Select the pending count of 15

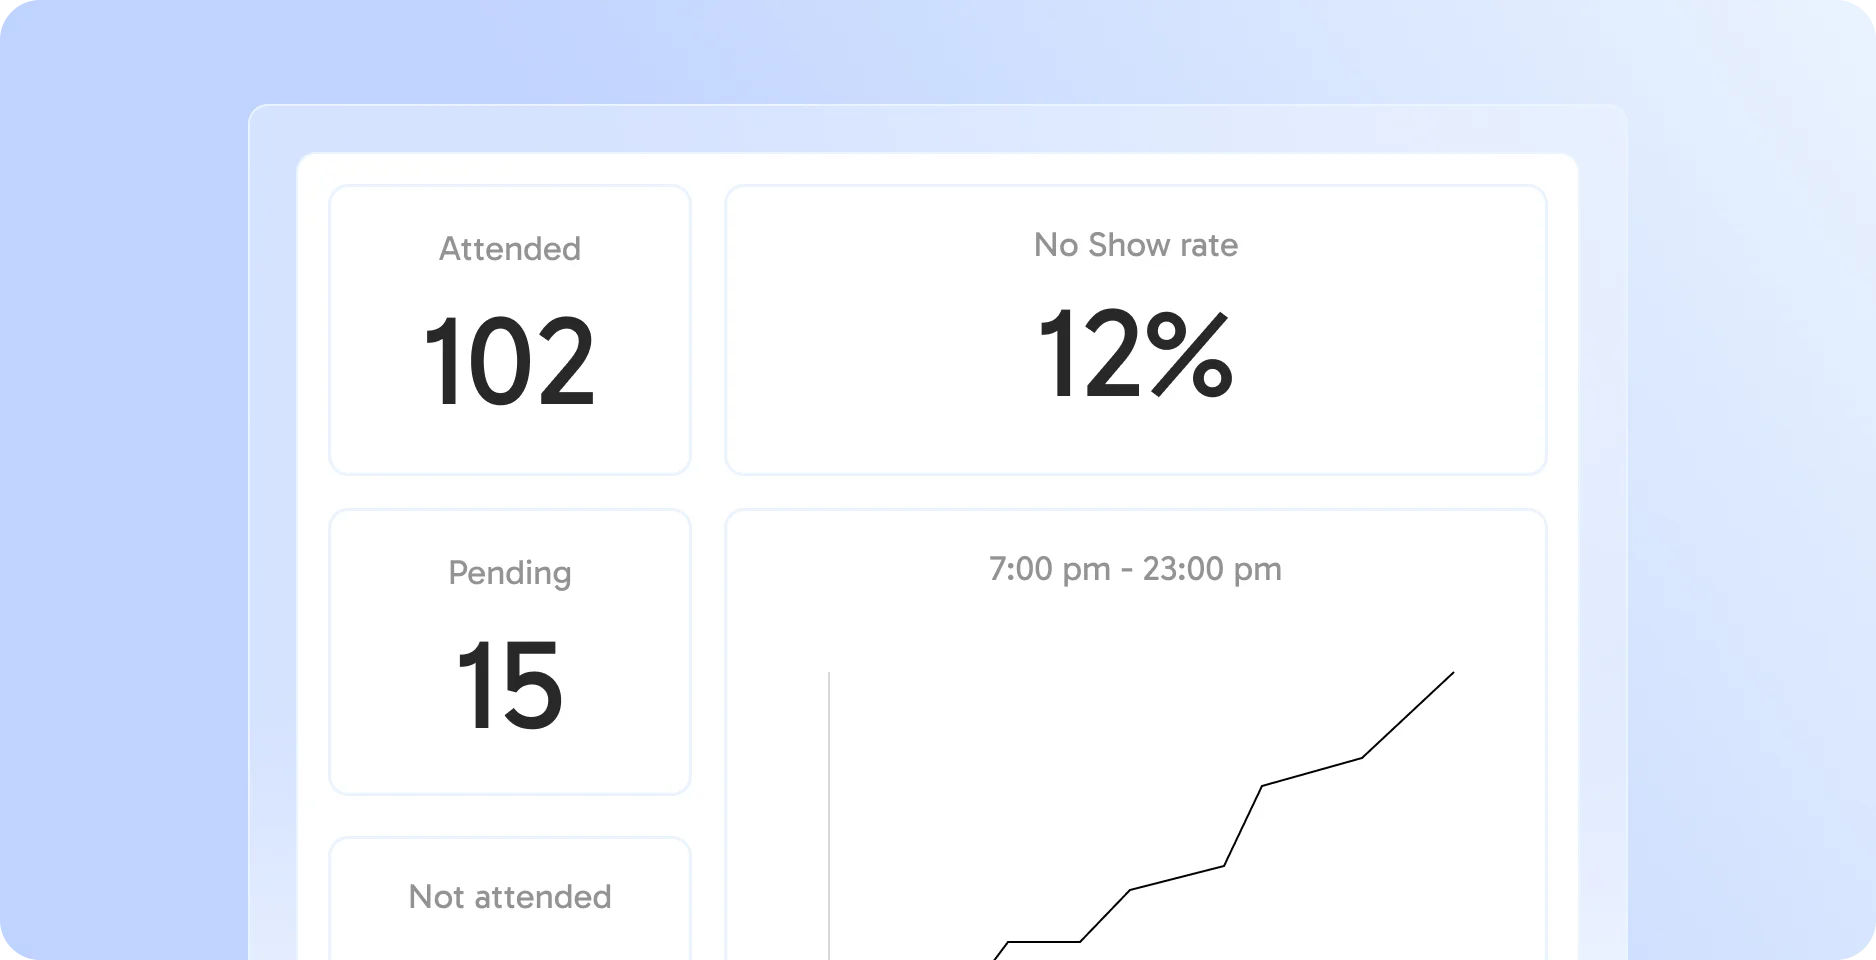(x=509, y=686)
